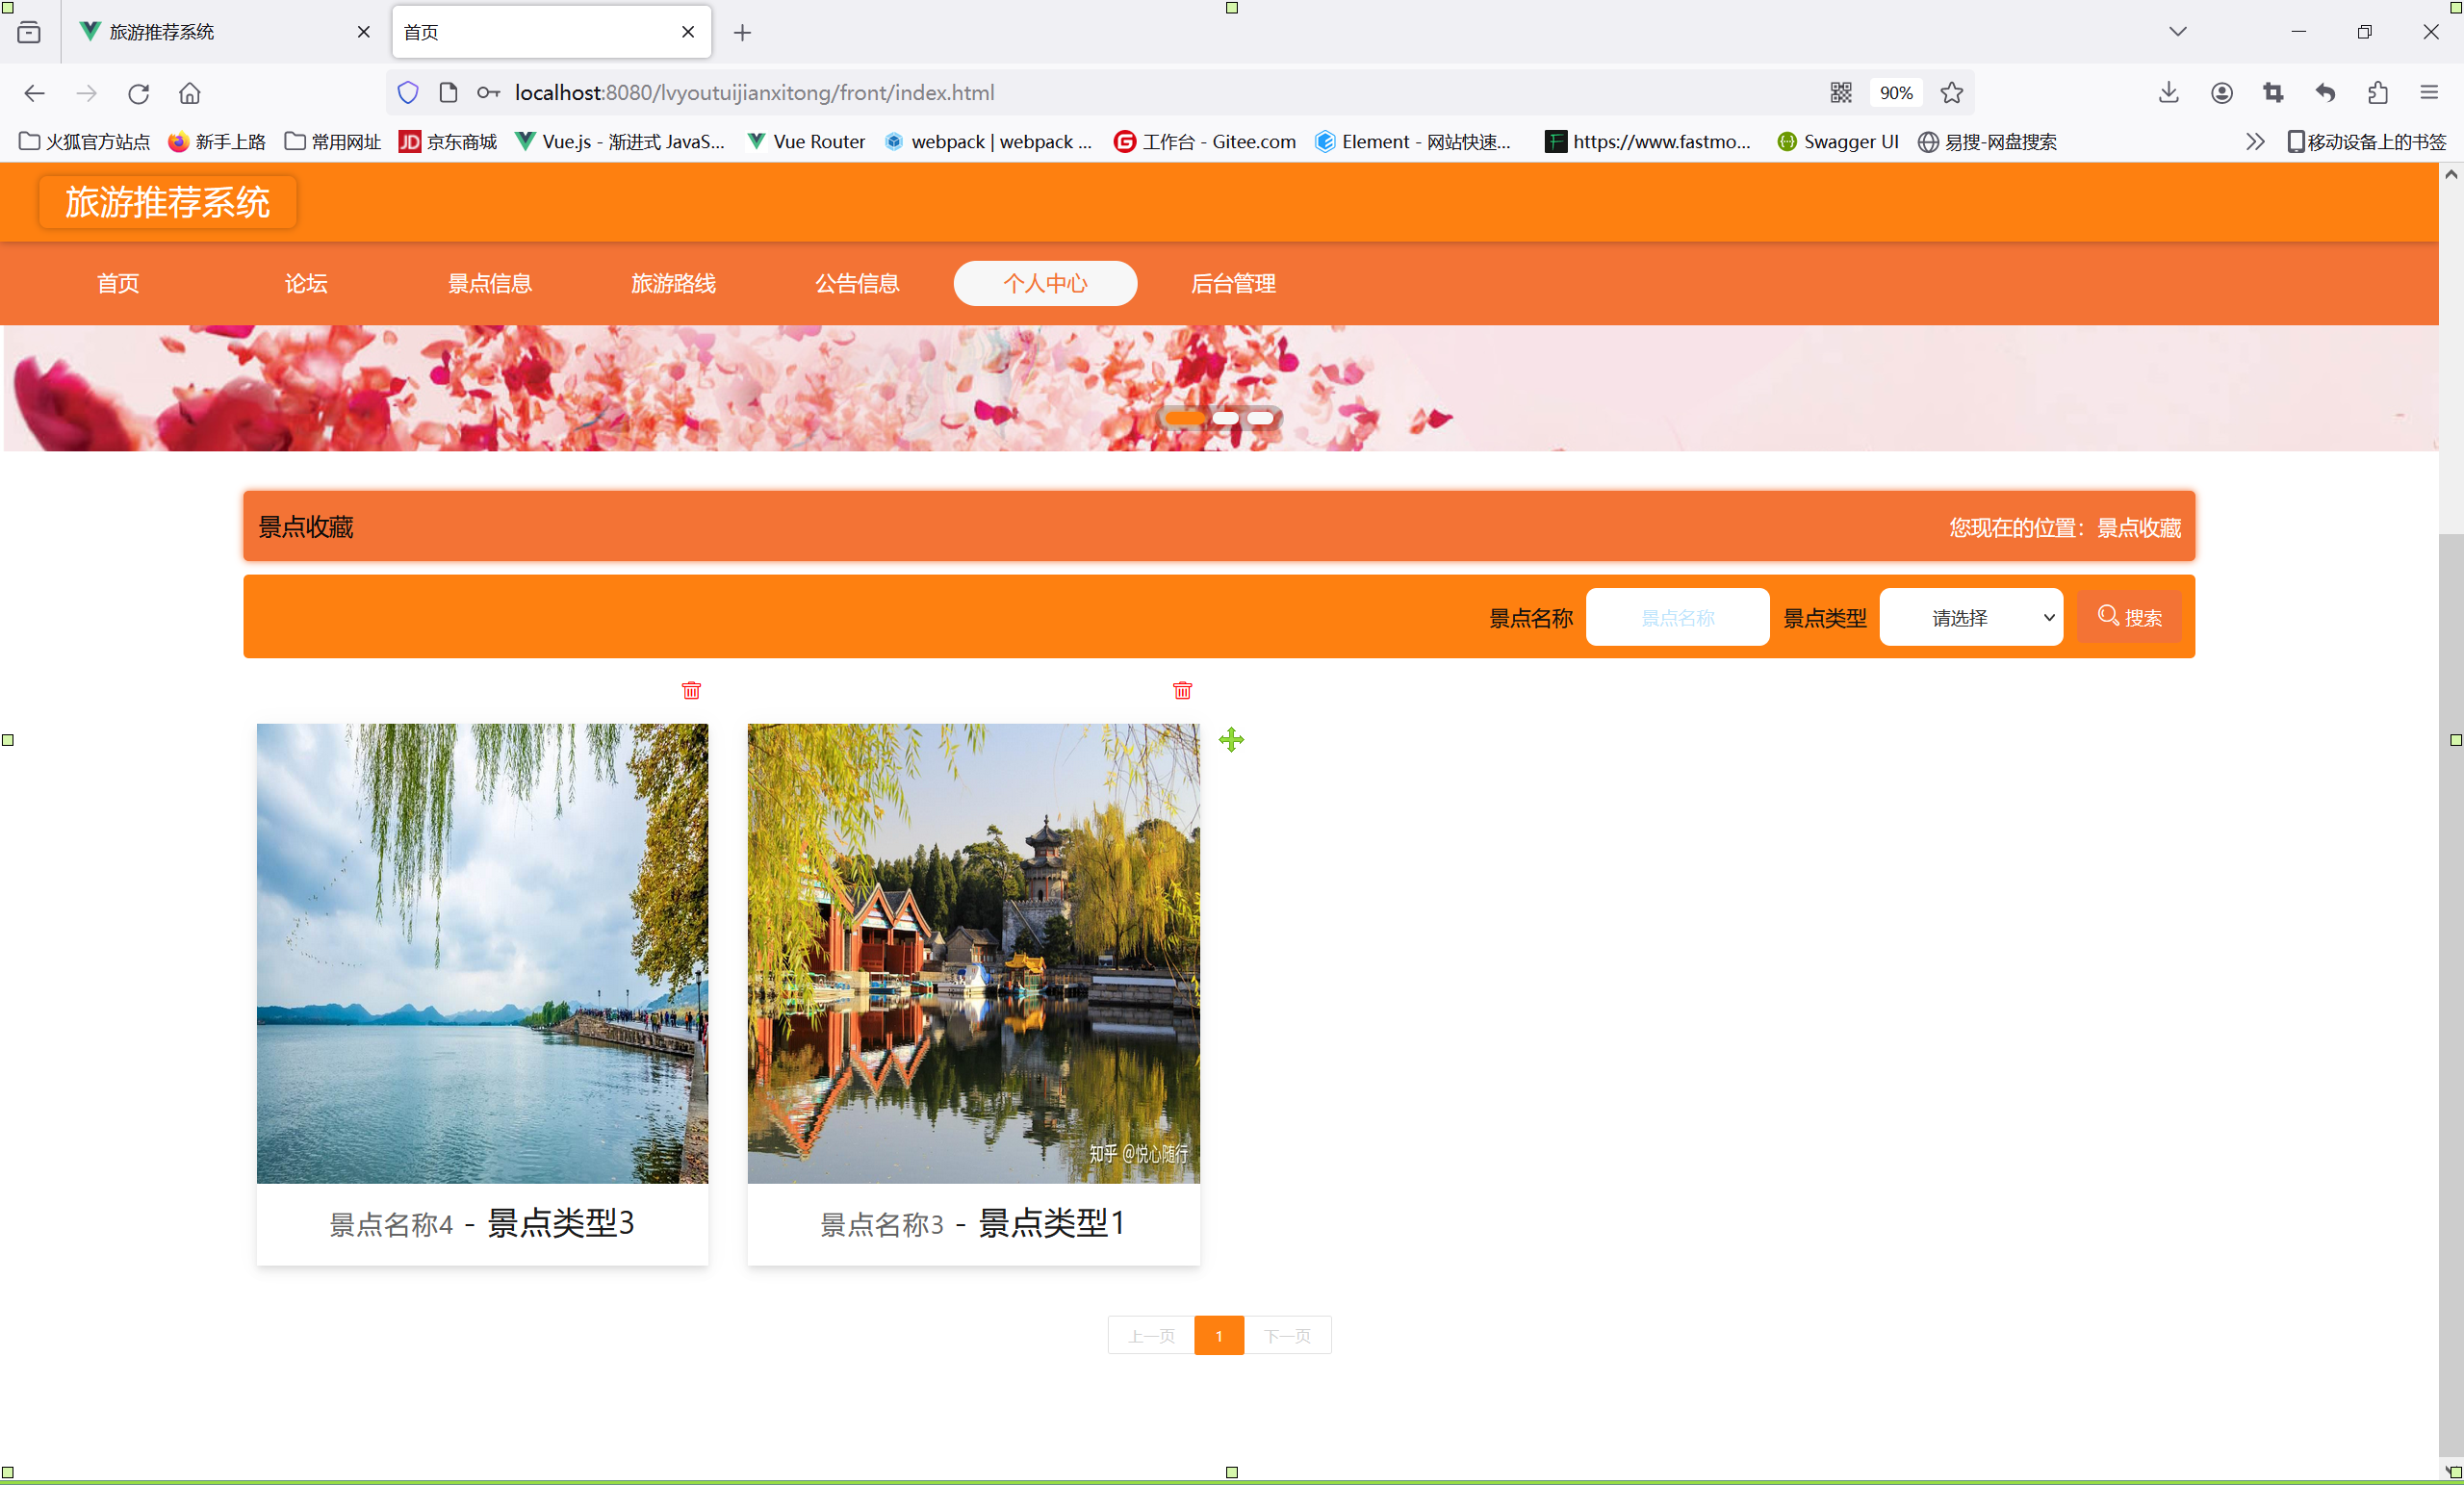Click the QR code icon in address bar
This screenshot has height=1485, width=2464.
[1840, 93]
